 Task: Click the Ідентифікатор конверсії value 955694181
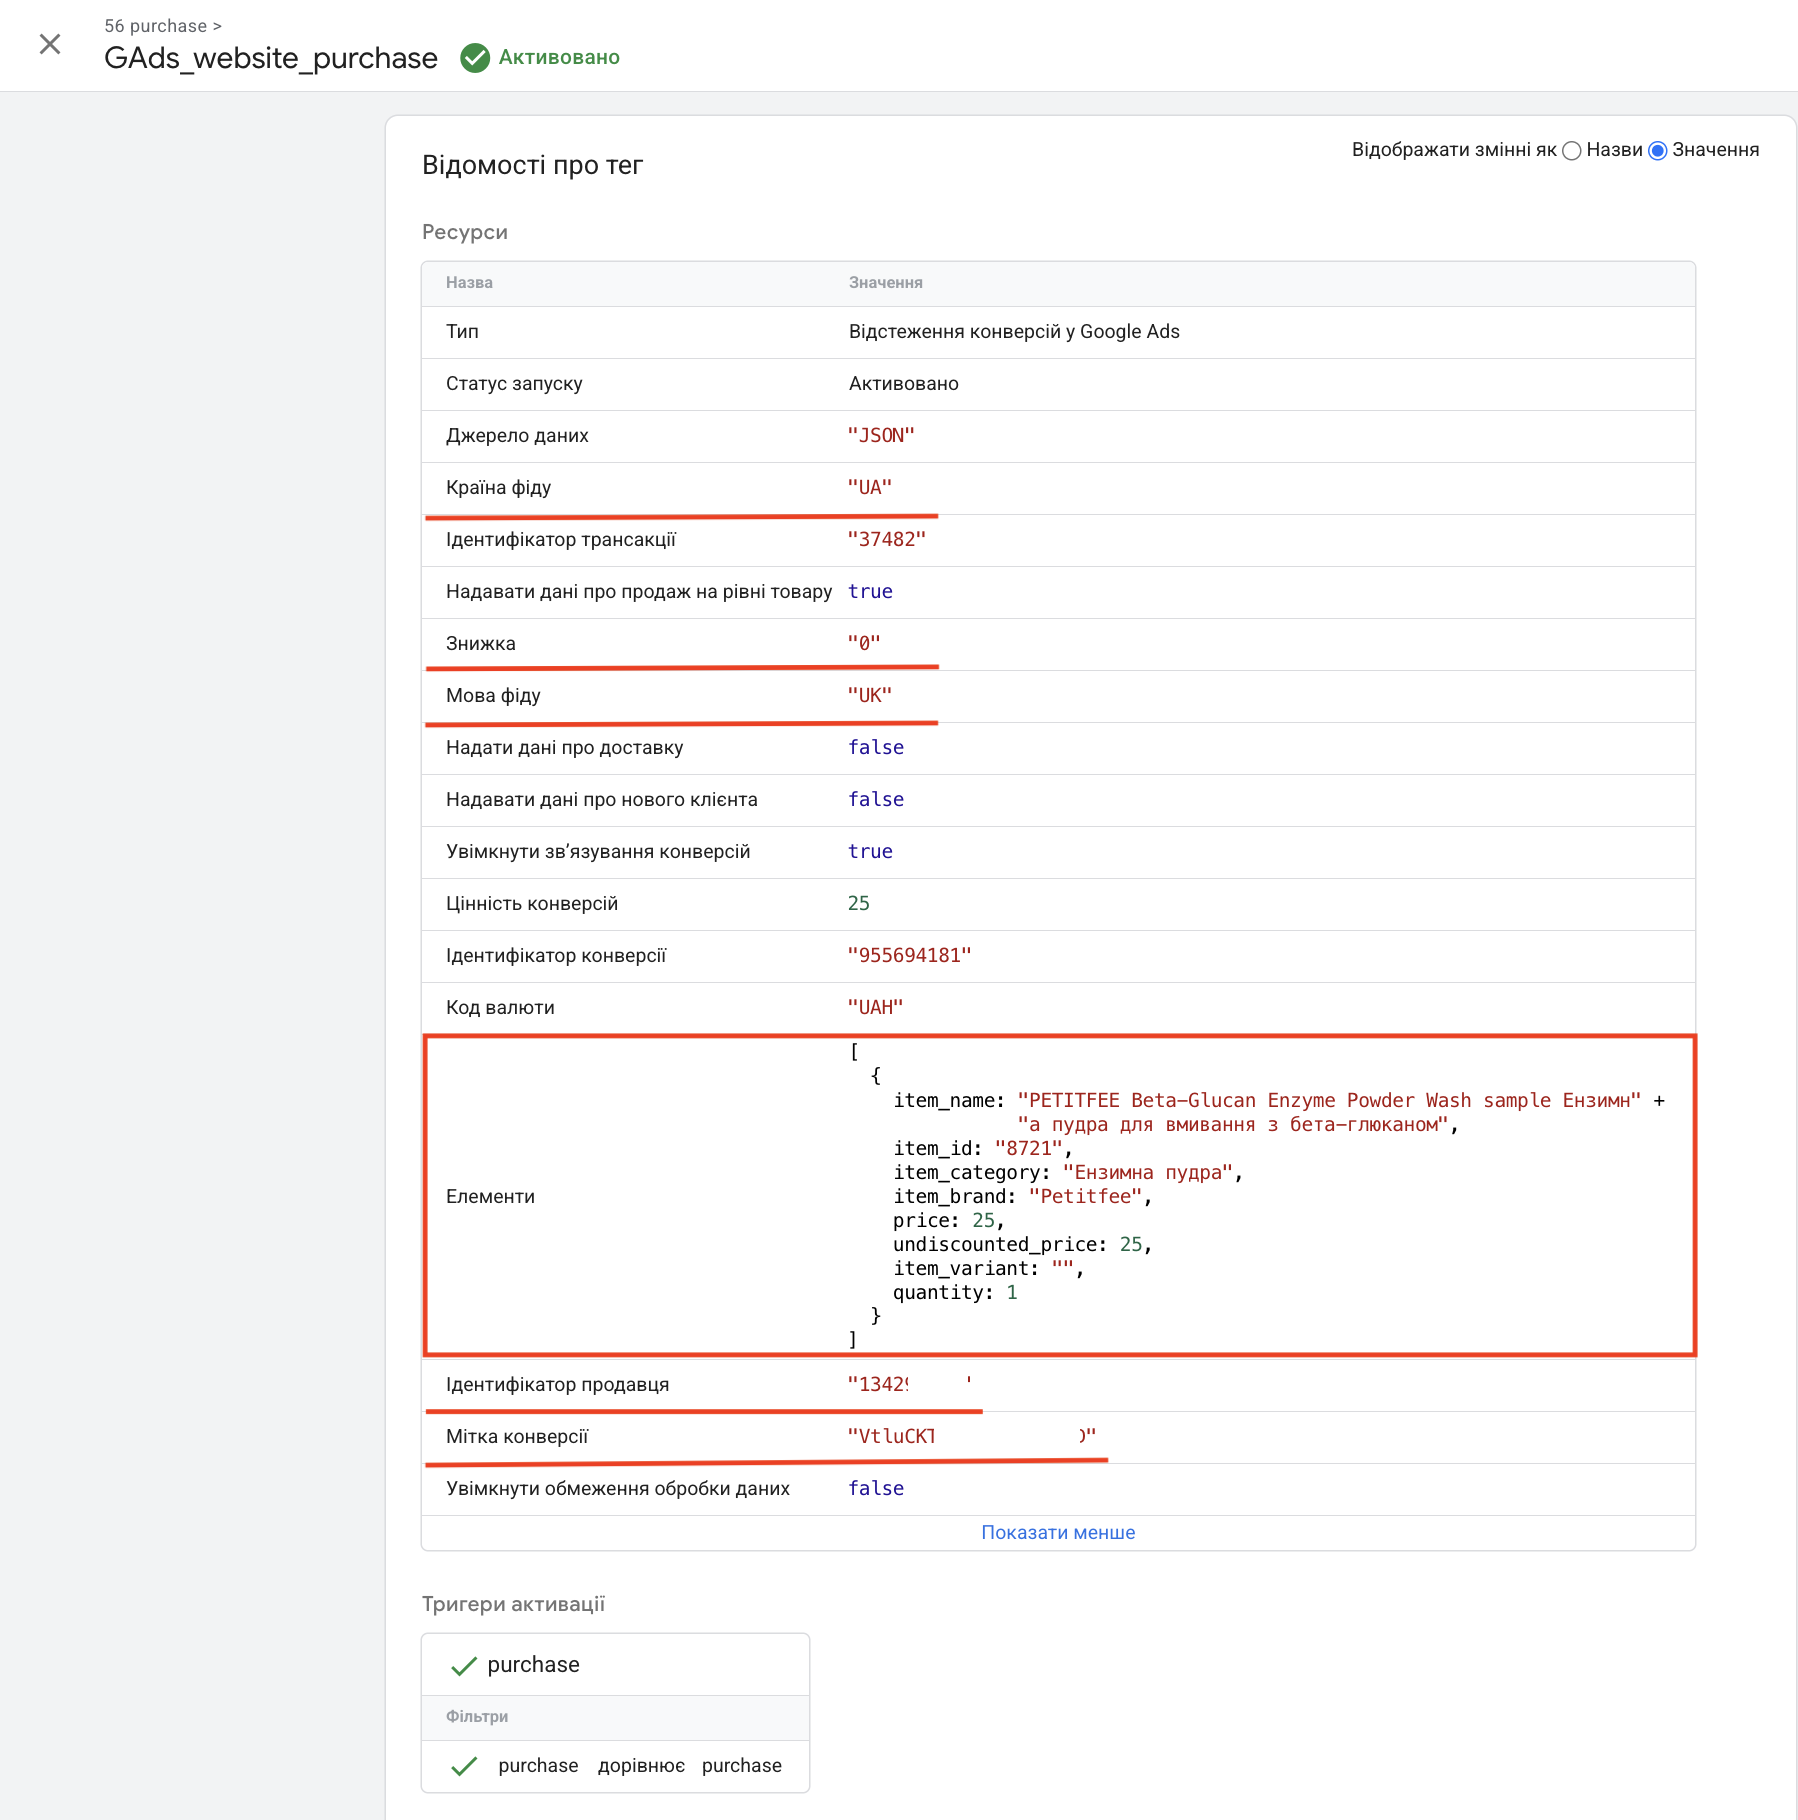coord(909,956)
